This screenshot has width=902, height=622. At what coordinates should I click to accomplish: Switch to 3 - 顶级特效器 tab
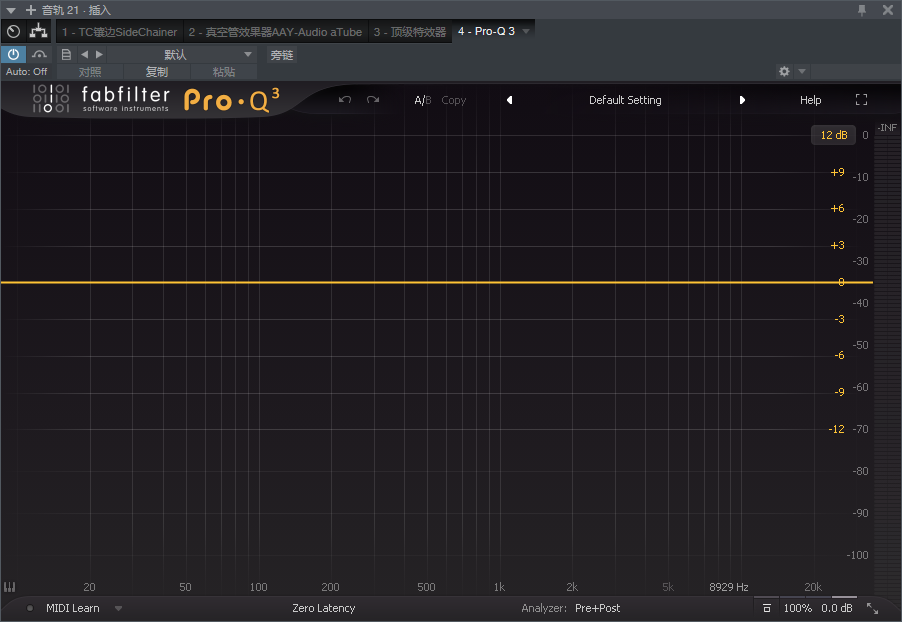410,32
